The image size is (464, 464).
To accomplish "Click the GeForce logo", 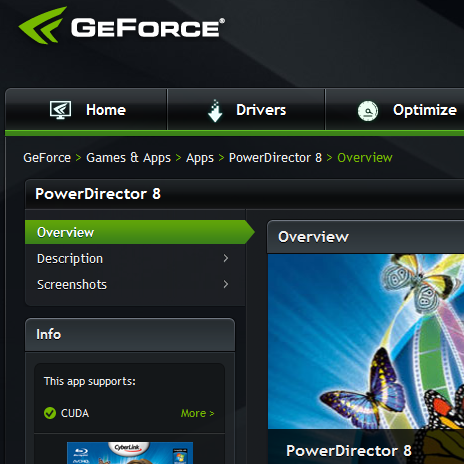I will (121, 25).
